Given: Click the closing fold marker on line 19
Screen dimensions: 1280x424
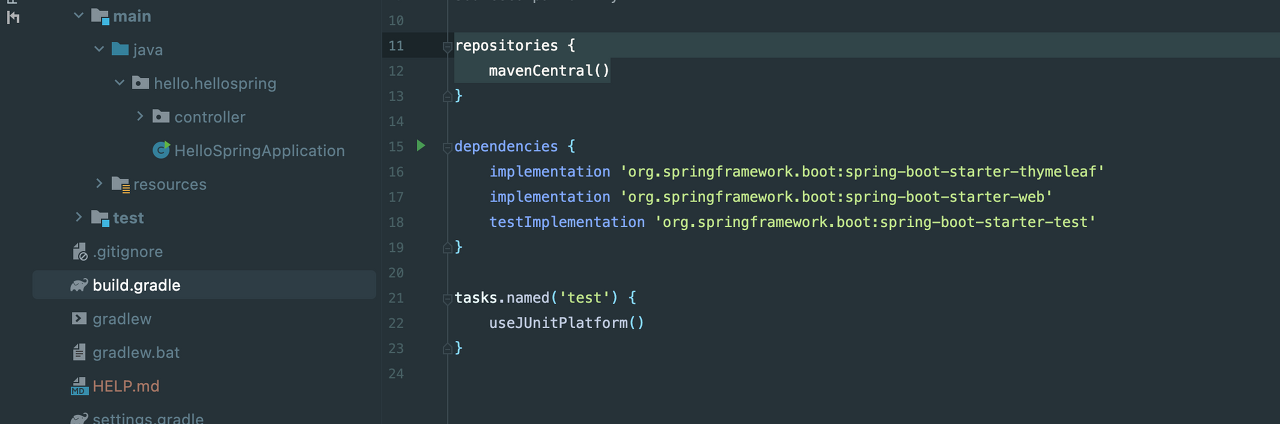Looking at the screenshot, I should pos(447,247).
